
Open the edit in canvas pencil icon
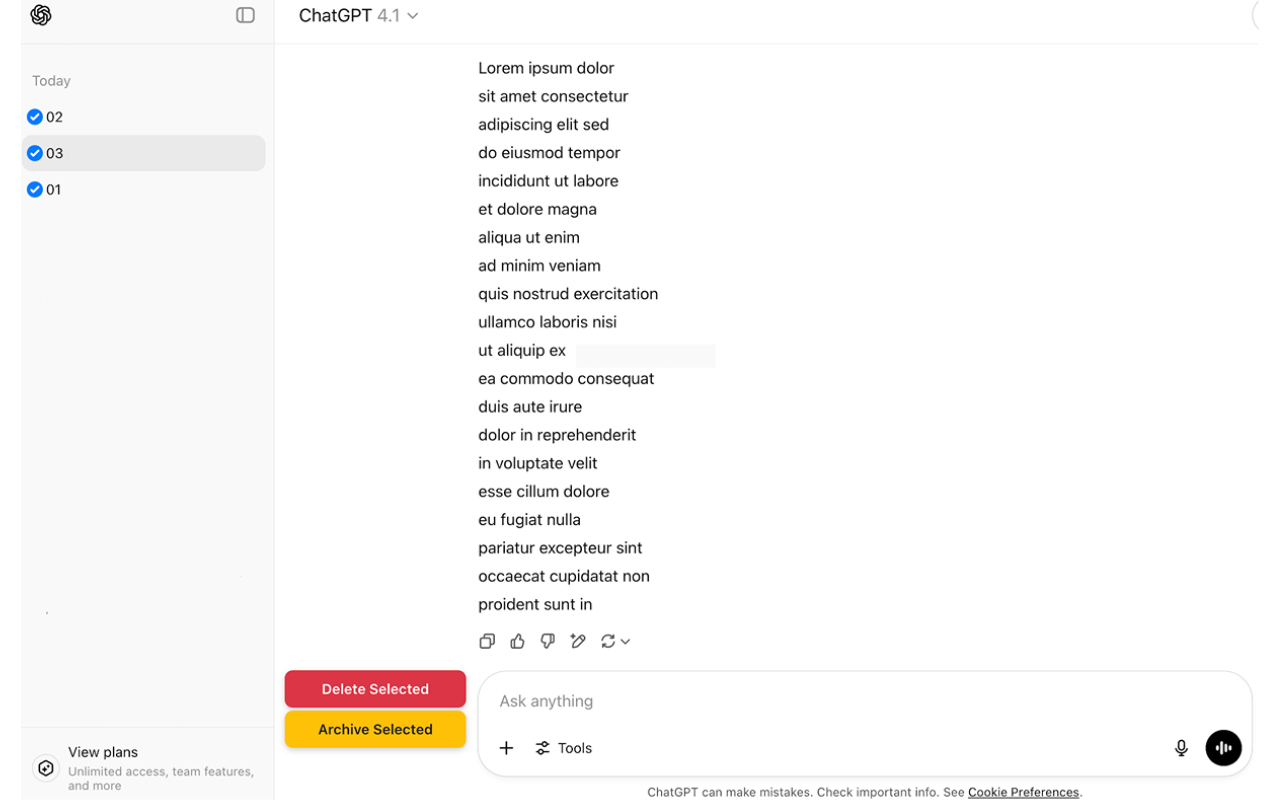[578, 641]
